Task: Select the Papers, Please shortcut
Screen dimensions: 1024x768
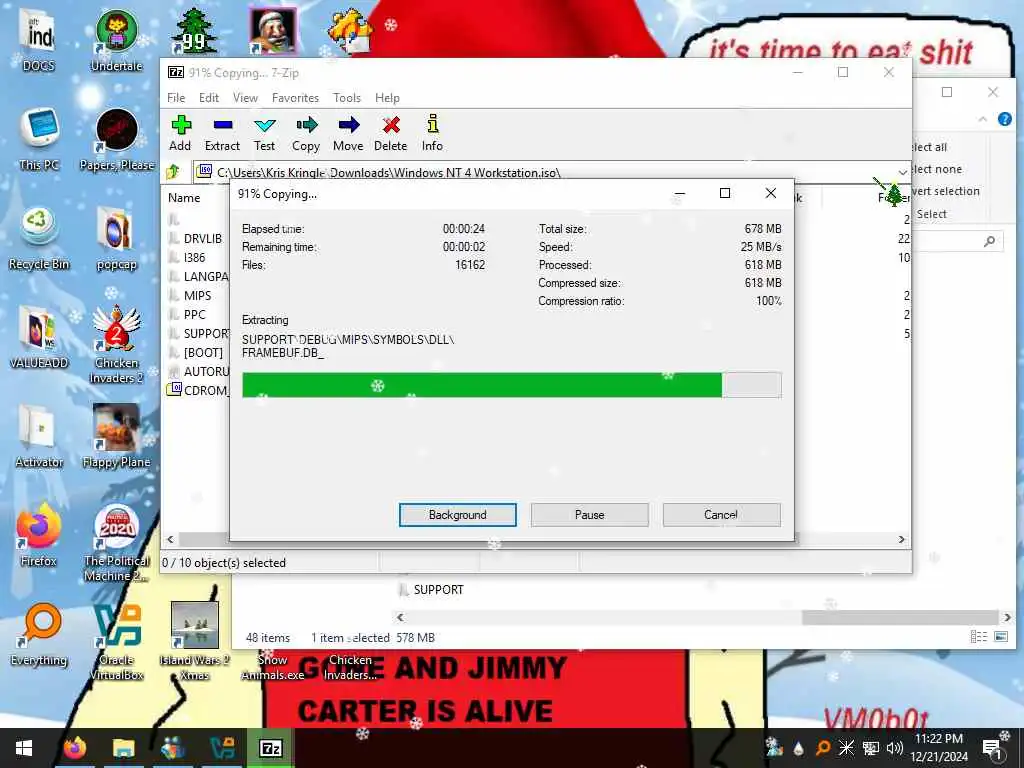Action: tap(117, 139)
